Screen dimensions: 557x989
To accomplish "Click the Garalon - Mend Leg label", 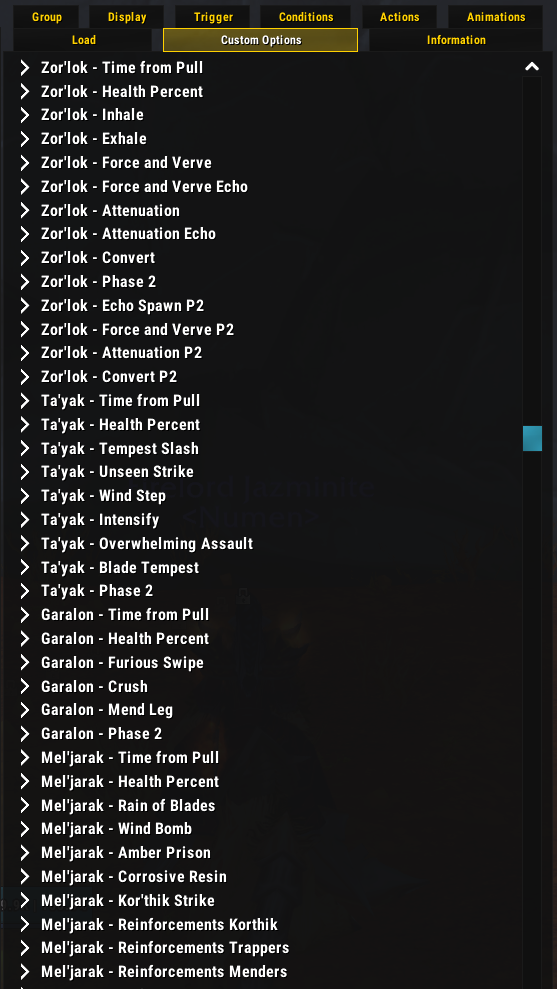I will tap(107, 710).
